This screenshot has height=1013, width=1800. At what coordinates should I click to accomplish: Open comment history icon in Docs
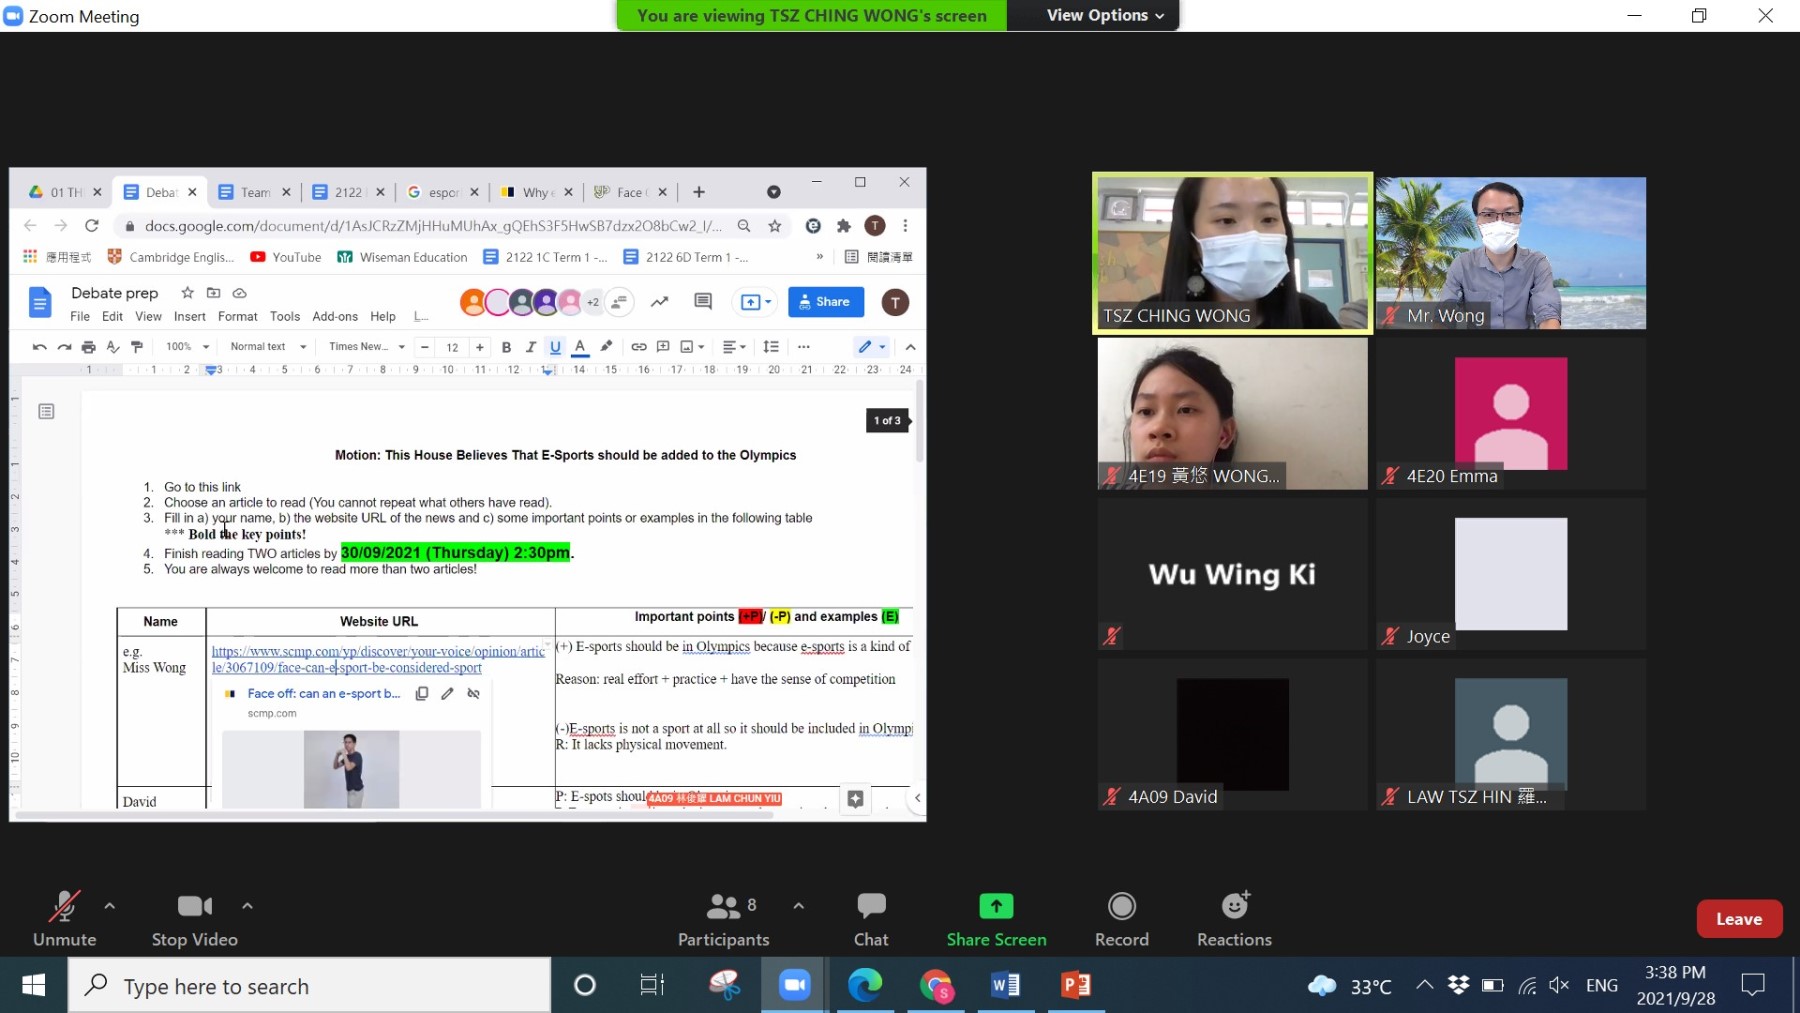[703, 302]
